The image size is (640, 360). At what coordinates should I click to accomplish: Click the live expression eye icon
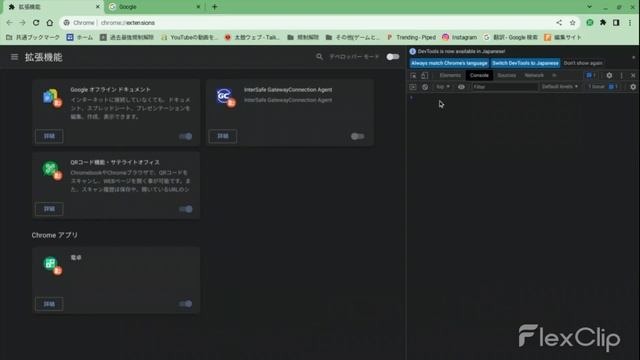[461, 87]
